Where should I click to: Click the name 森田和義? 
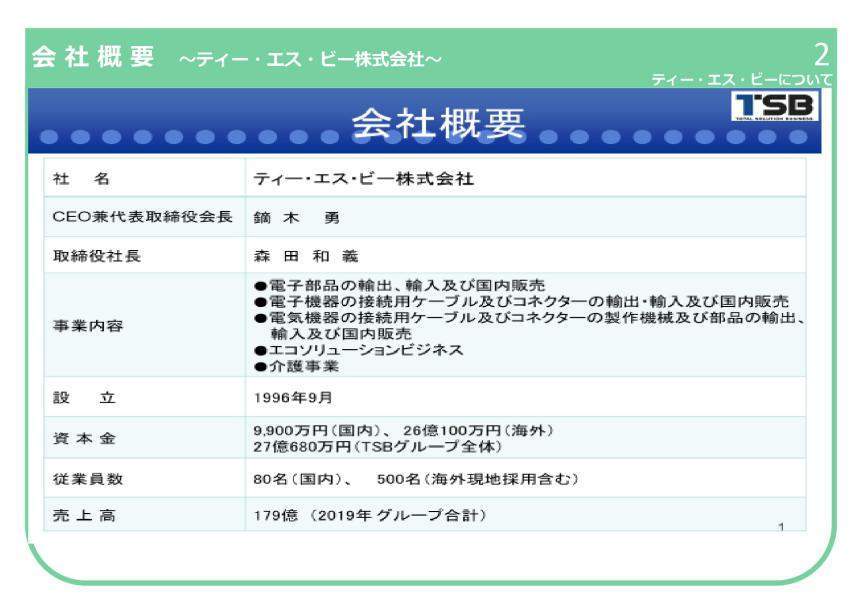pos(306,256)
